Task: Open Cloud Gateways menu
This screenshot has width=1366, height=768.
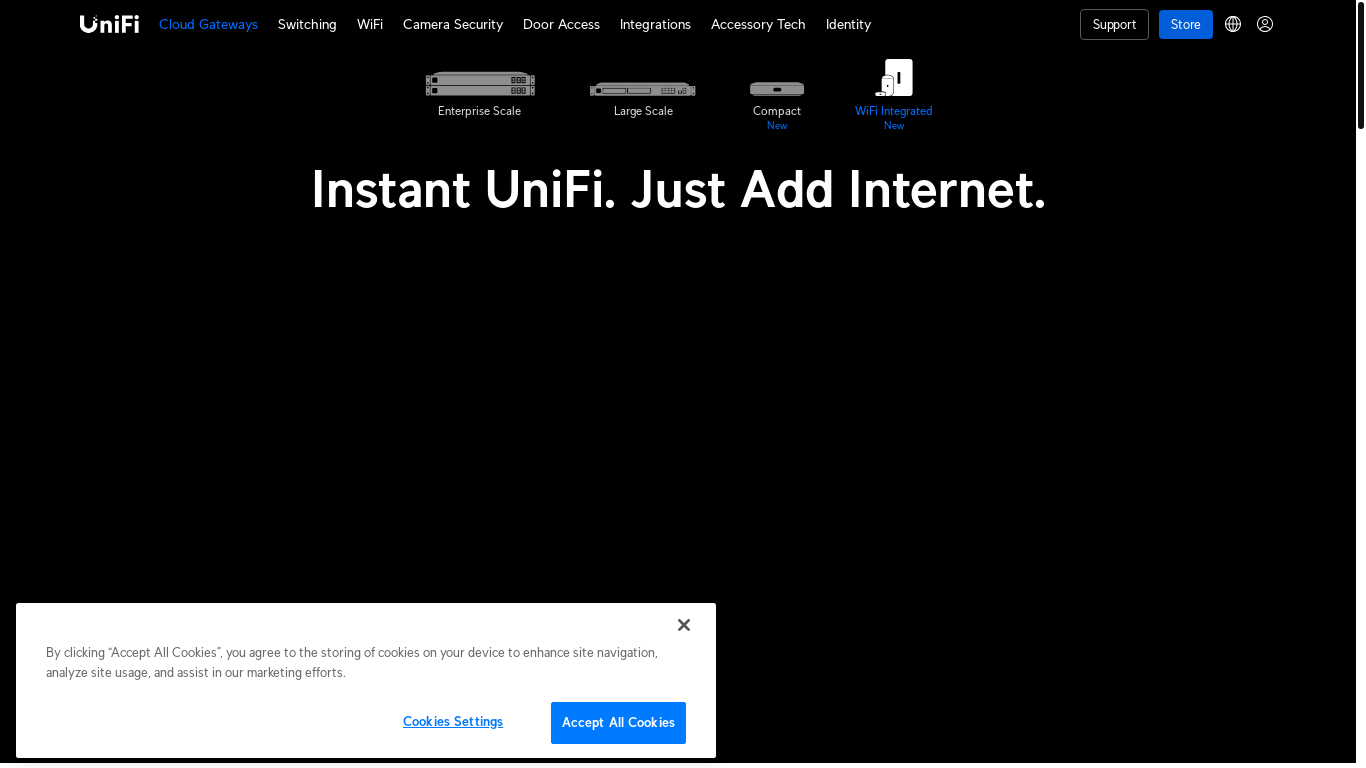Action: point(208,24)
